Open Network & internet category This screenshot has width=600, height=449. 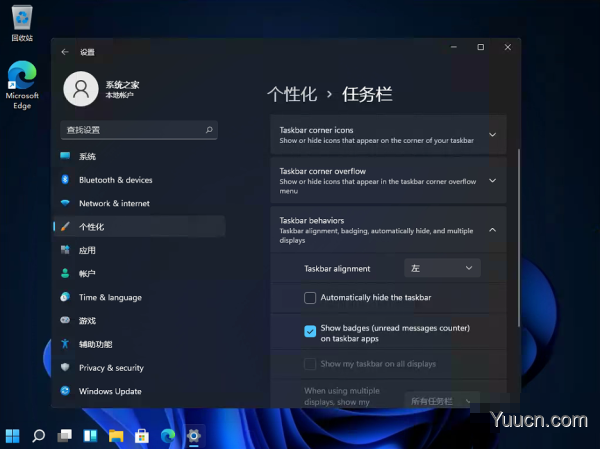pos(139,203)
